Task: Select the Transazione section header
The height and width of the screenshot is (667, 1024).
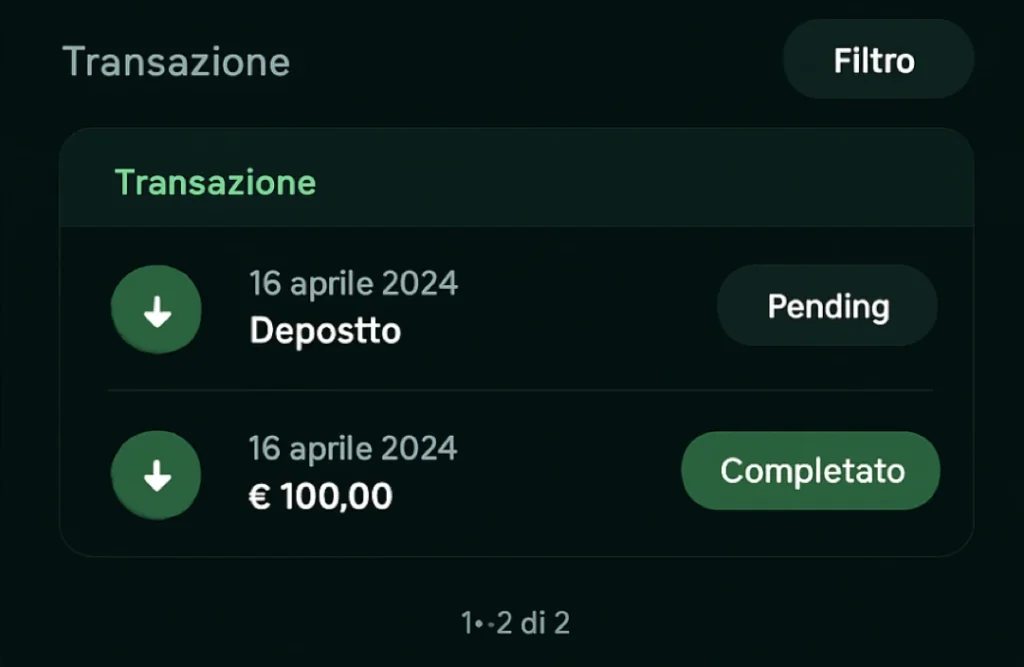Action: (215, 182)
